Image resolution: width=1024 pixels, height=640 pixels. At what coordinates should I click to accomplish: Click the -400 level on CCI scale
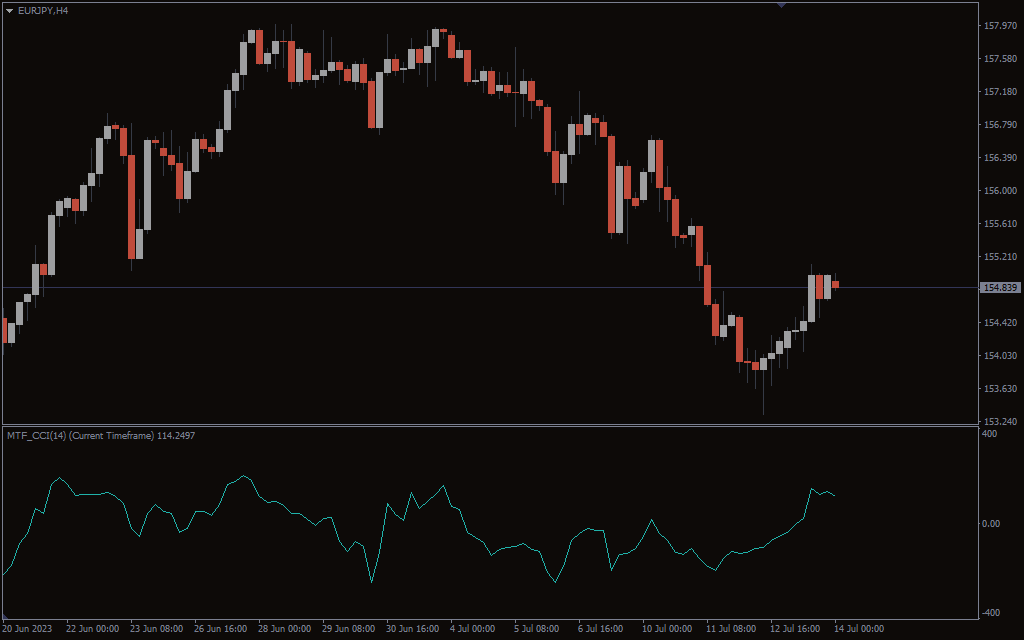click(x=989, y=613)
